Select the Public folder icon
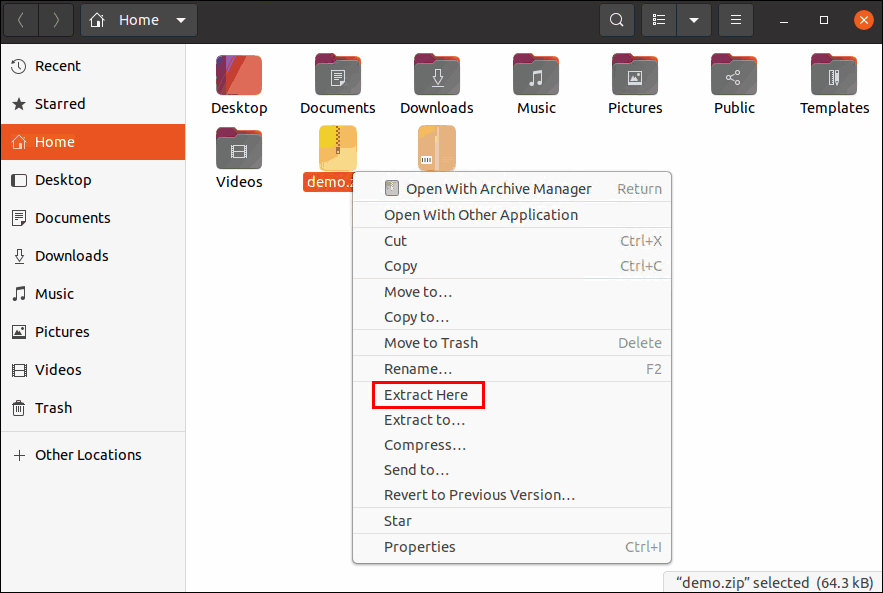 coord(734,75)
